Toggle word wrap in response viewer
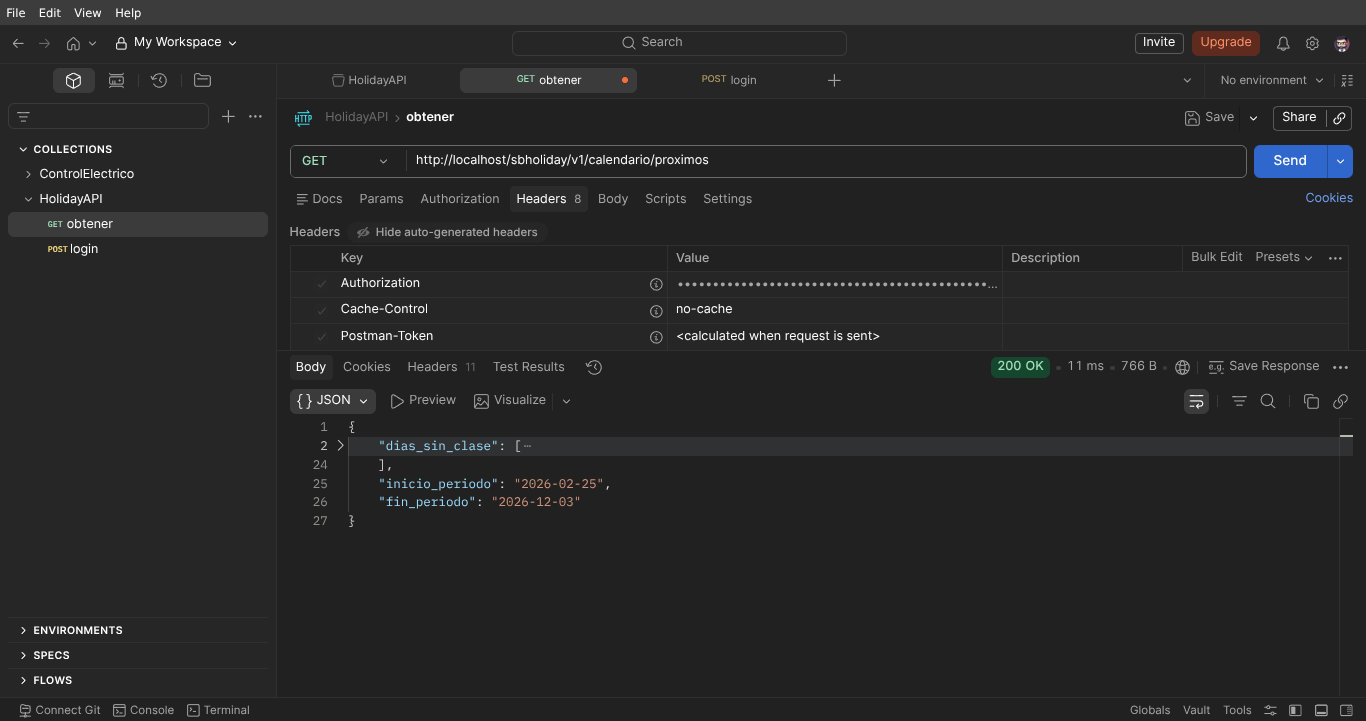Image resolution: width=1366 pixels, height=721 pixels. 1196,401
